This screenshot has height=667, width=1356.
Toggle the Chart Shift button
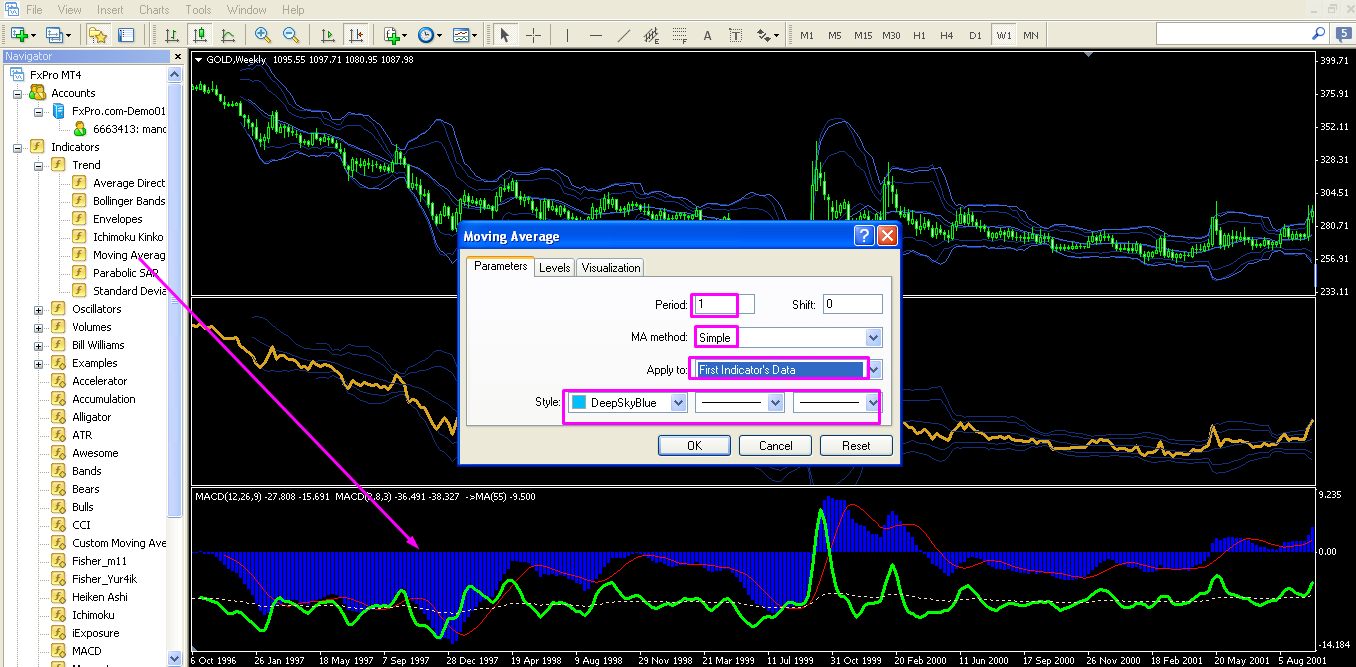coord(356,35)
